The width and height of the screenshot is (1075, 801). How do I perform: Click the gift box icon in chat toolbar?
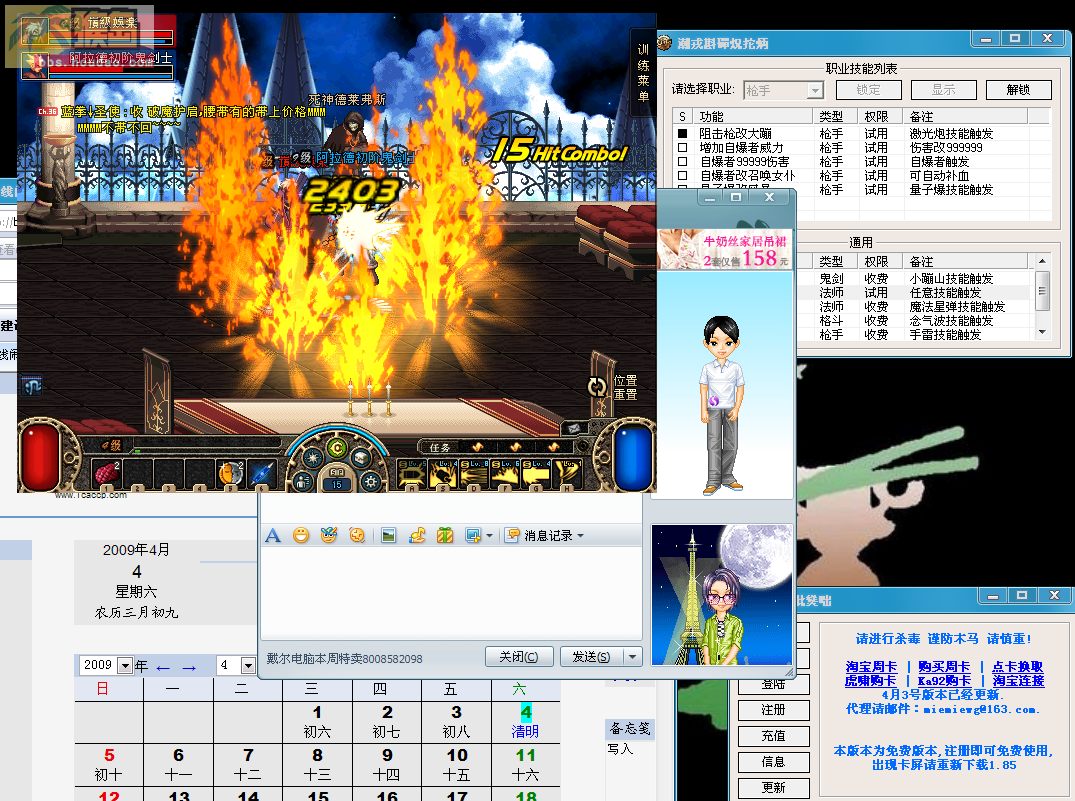pyautogui.click(x=445, y=535)
